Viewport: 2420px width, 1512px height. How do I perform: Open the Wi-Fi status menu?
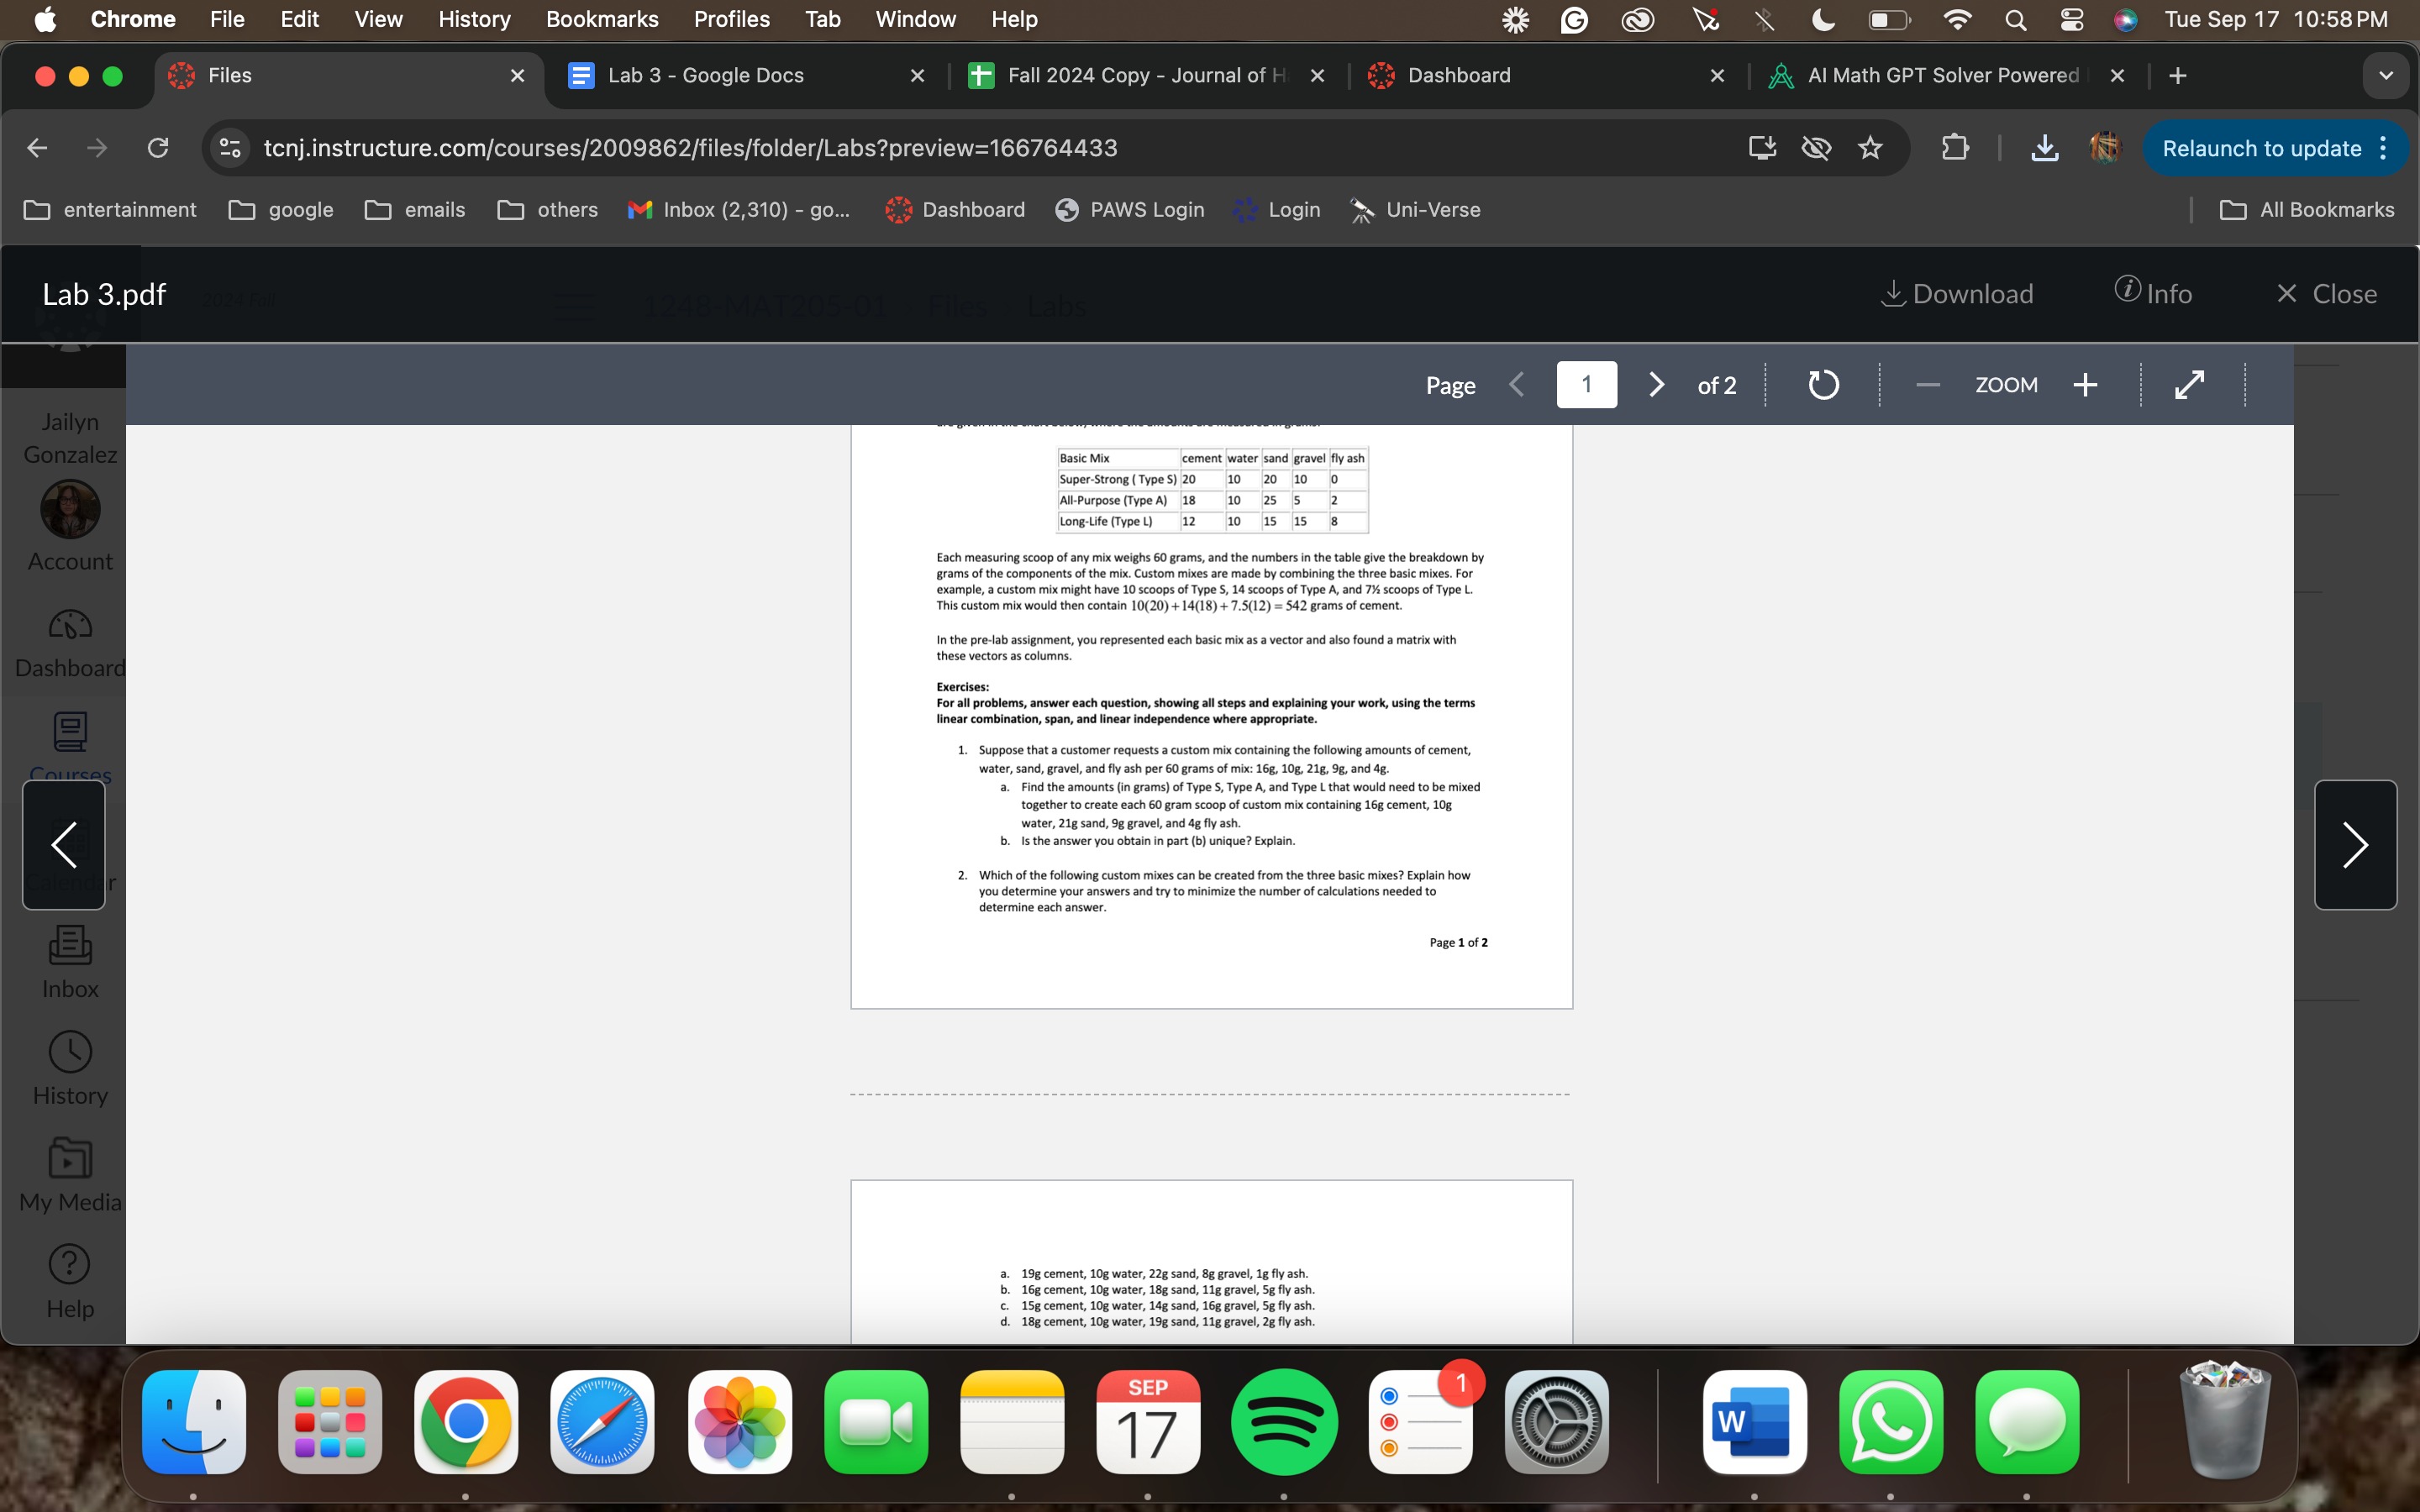(1957, 19)
